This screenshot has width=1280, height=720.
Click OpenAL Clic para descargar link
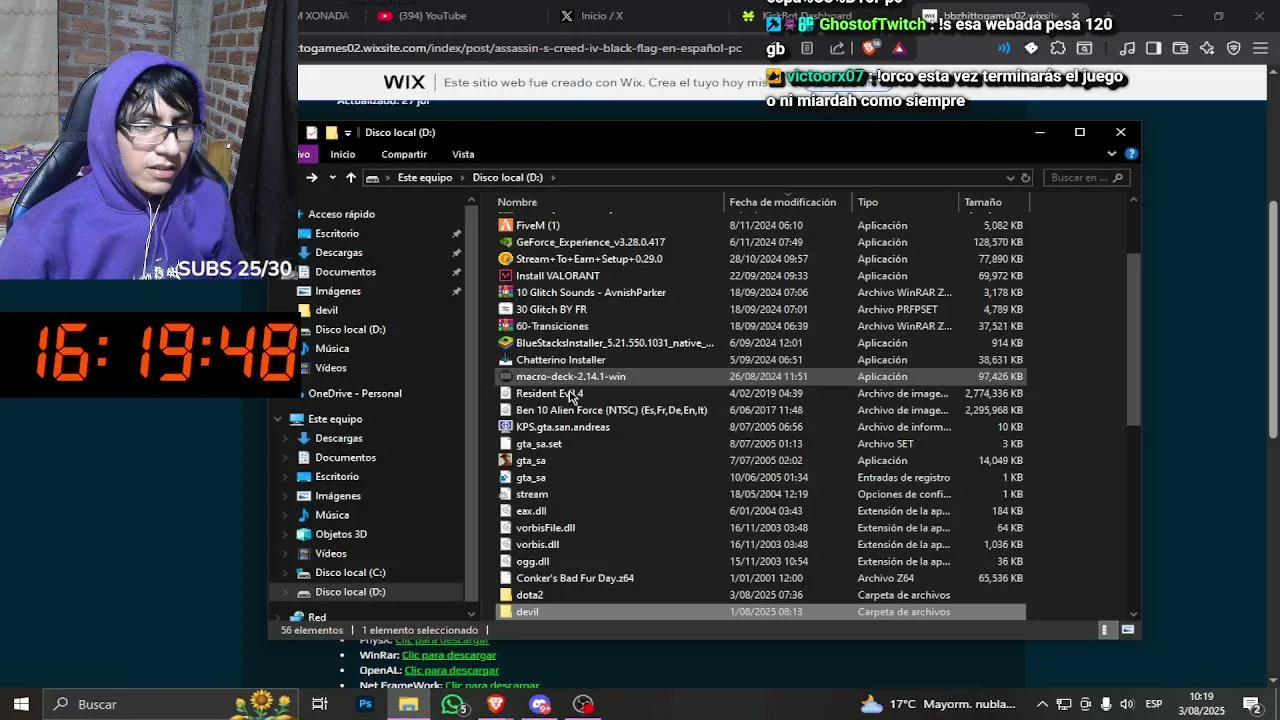pyautogui.click(x=451, y=670)
